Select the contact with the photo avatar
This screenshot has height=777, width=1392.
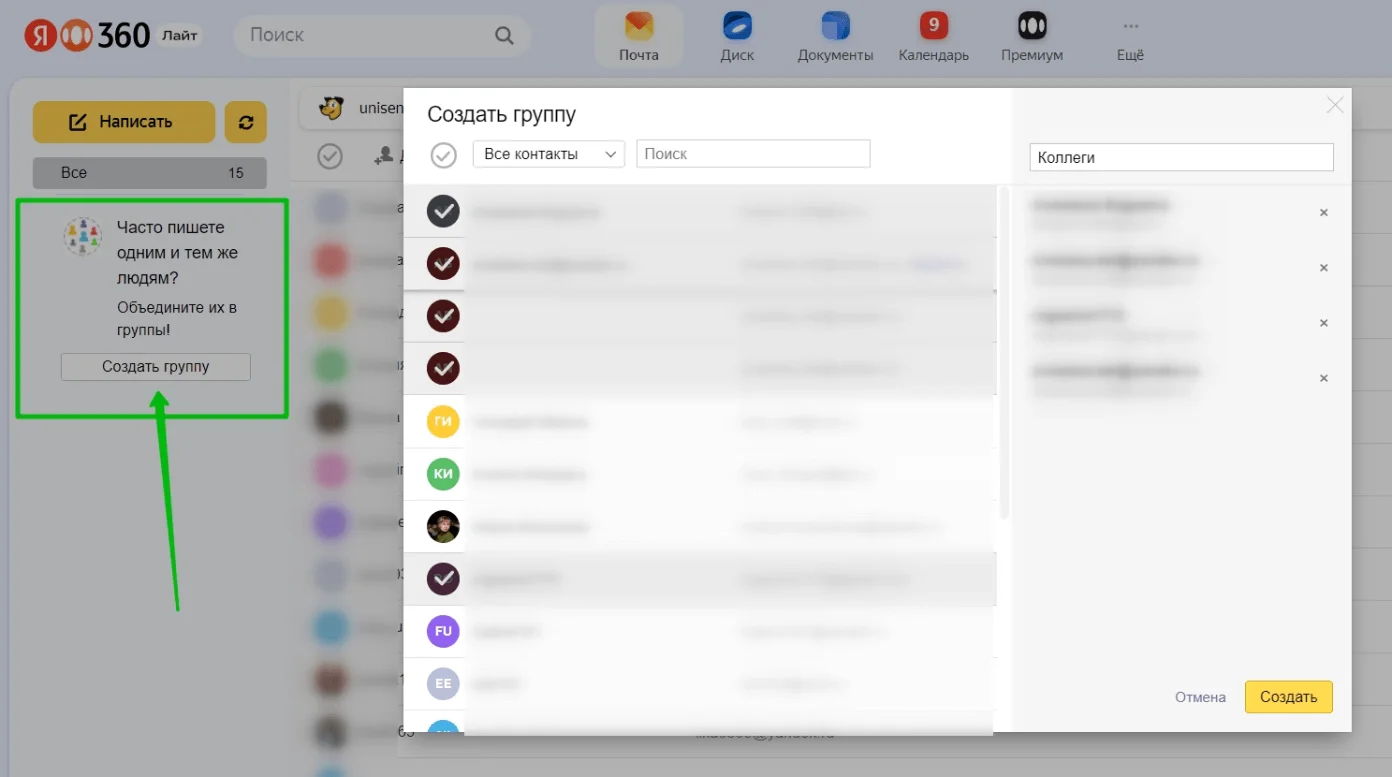click(443, 526)
